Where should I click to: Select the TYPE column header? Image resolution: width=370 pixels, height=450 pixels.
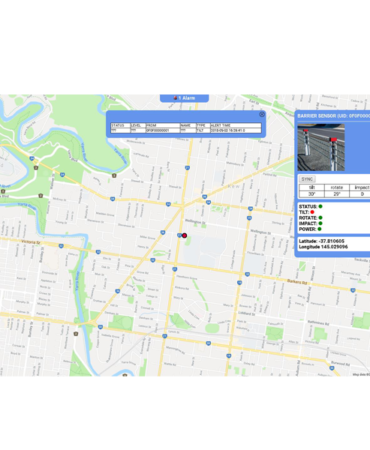point(203,125)
